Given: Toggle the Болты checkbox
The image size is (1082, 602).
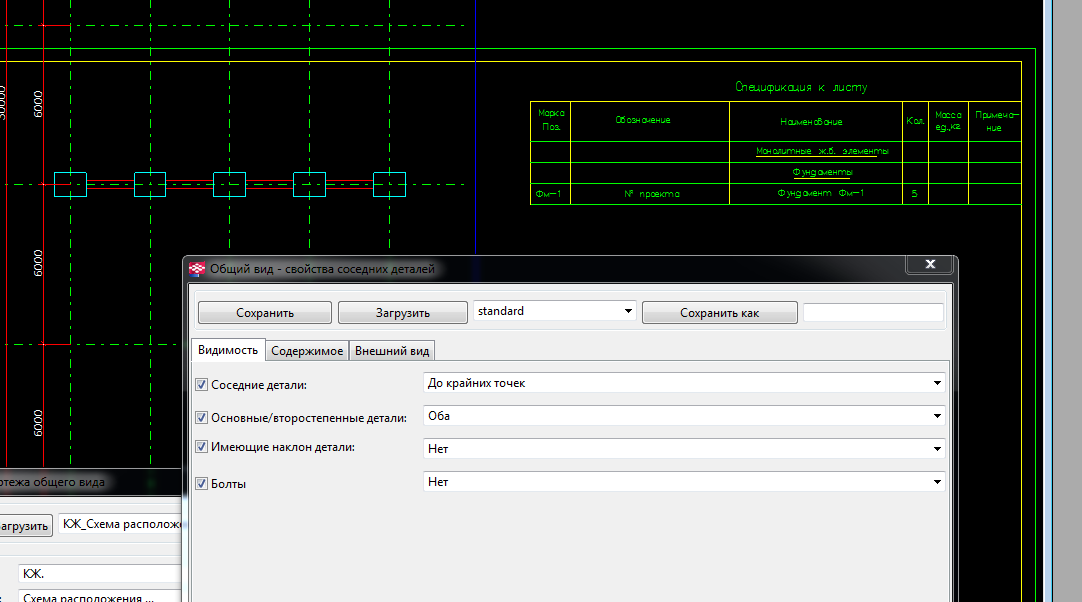Looking at the screenshot, I should click(202, 483).
